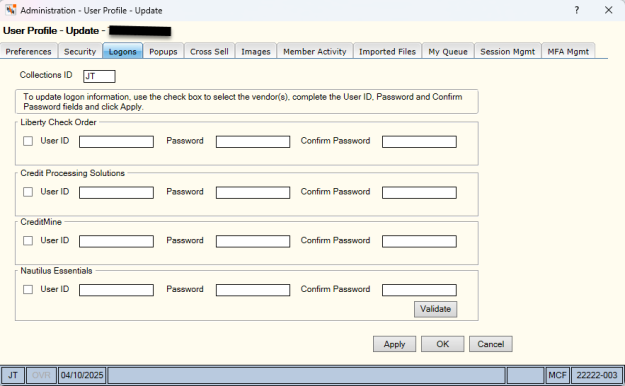Click the Apply button

pyautogui.click(x=394, y=344)
